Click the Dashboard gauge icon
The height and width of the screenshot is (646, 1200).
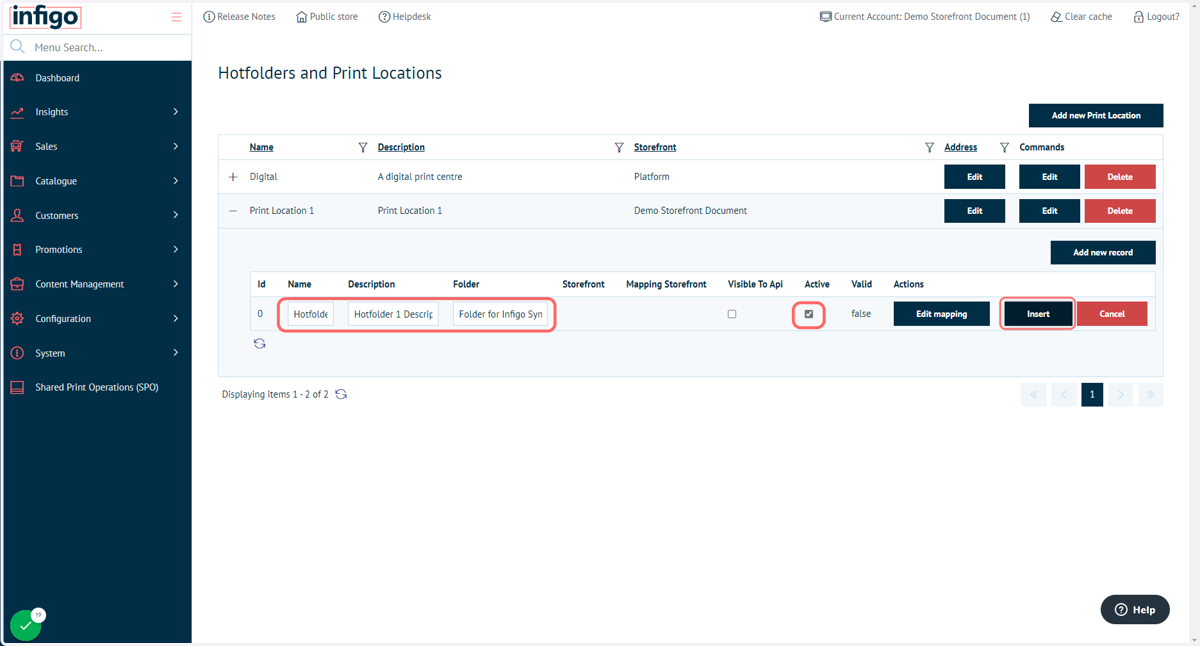click(x=17, y=78)
